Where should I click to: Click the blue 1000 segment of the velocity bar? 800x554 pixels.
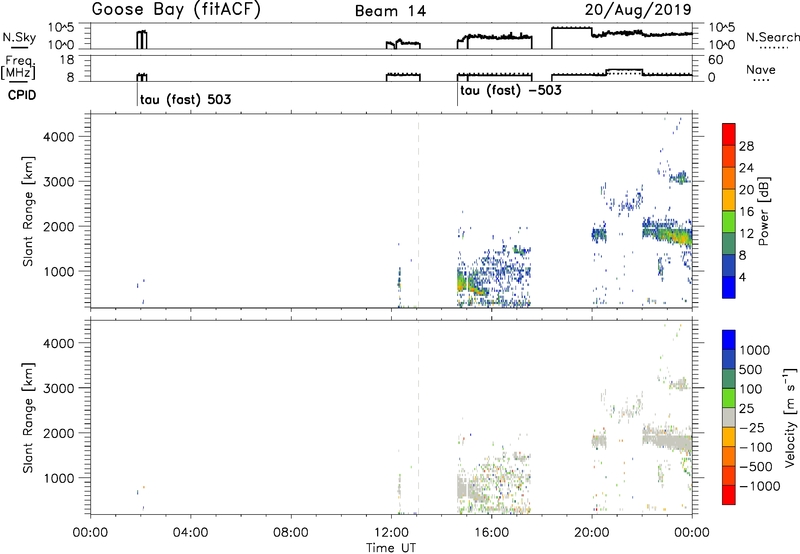click(729, 340)
